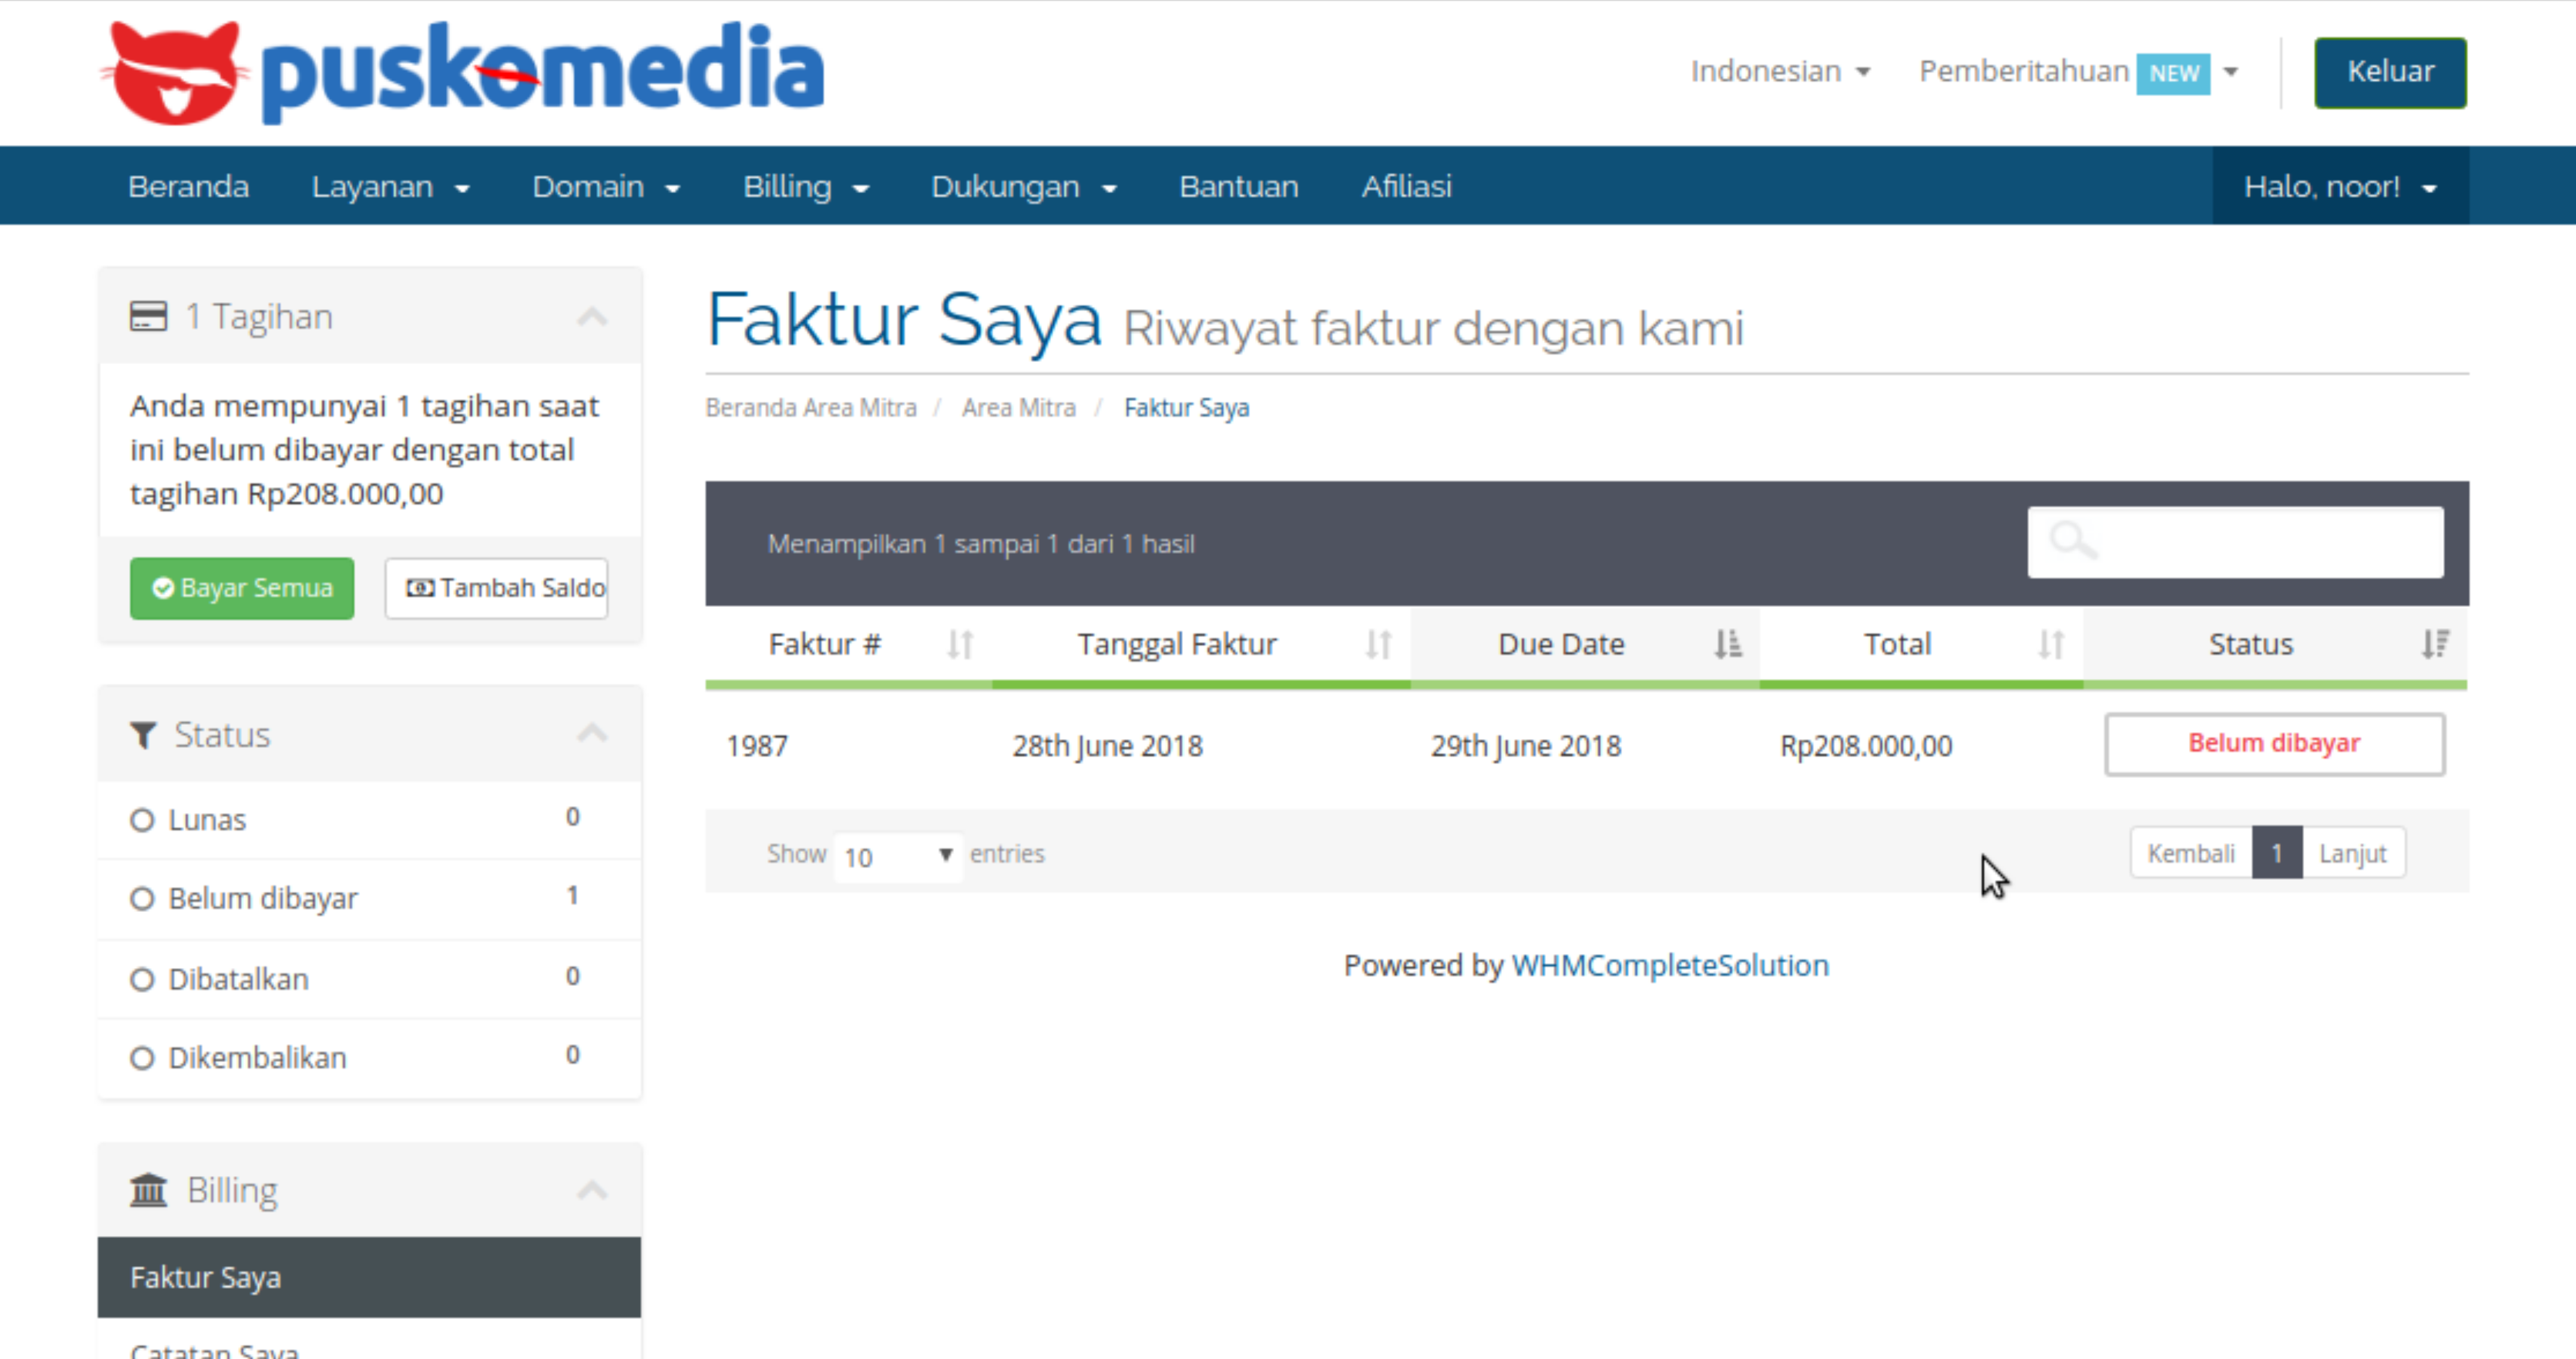This screenshot has width=2576, height=1359.
Task: Click the Faktur Saya breadcrumb text
Action: [x=1186, y=408]
